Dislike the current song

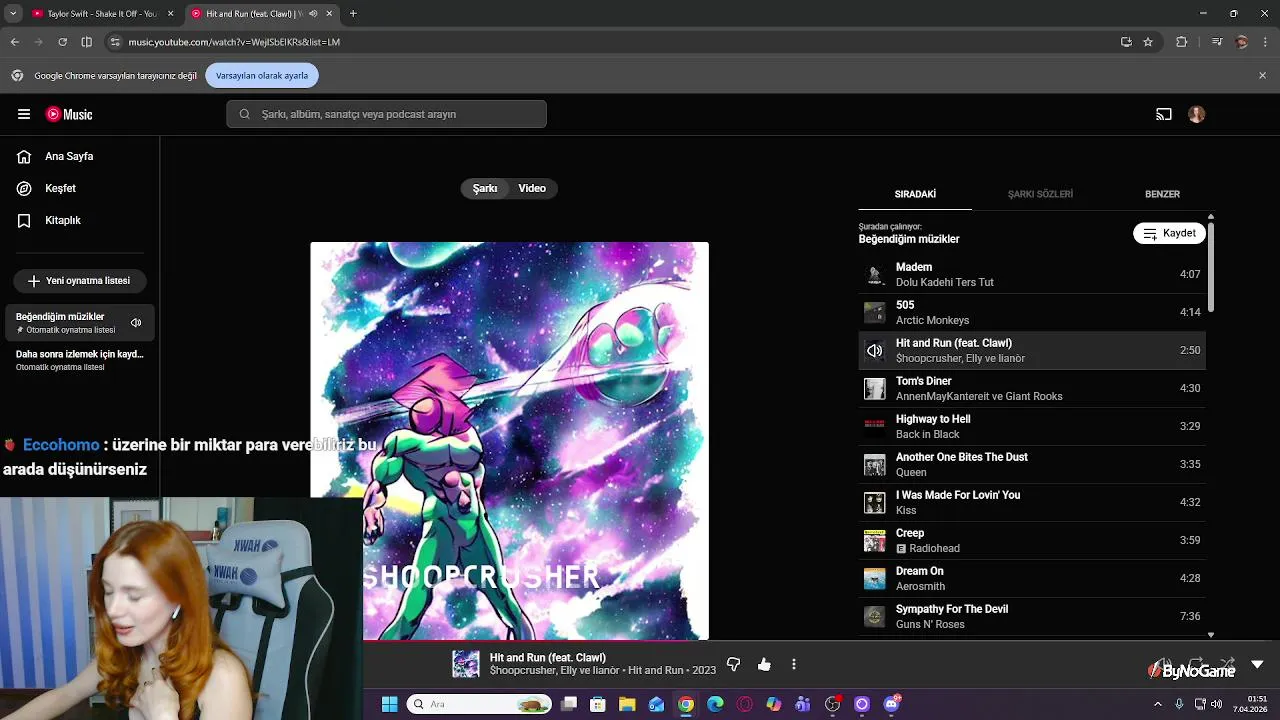click(733, 664)
